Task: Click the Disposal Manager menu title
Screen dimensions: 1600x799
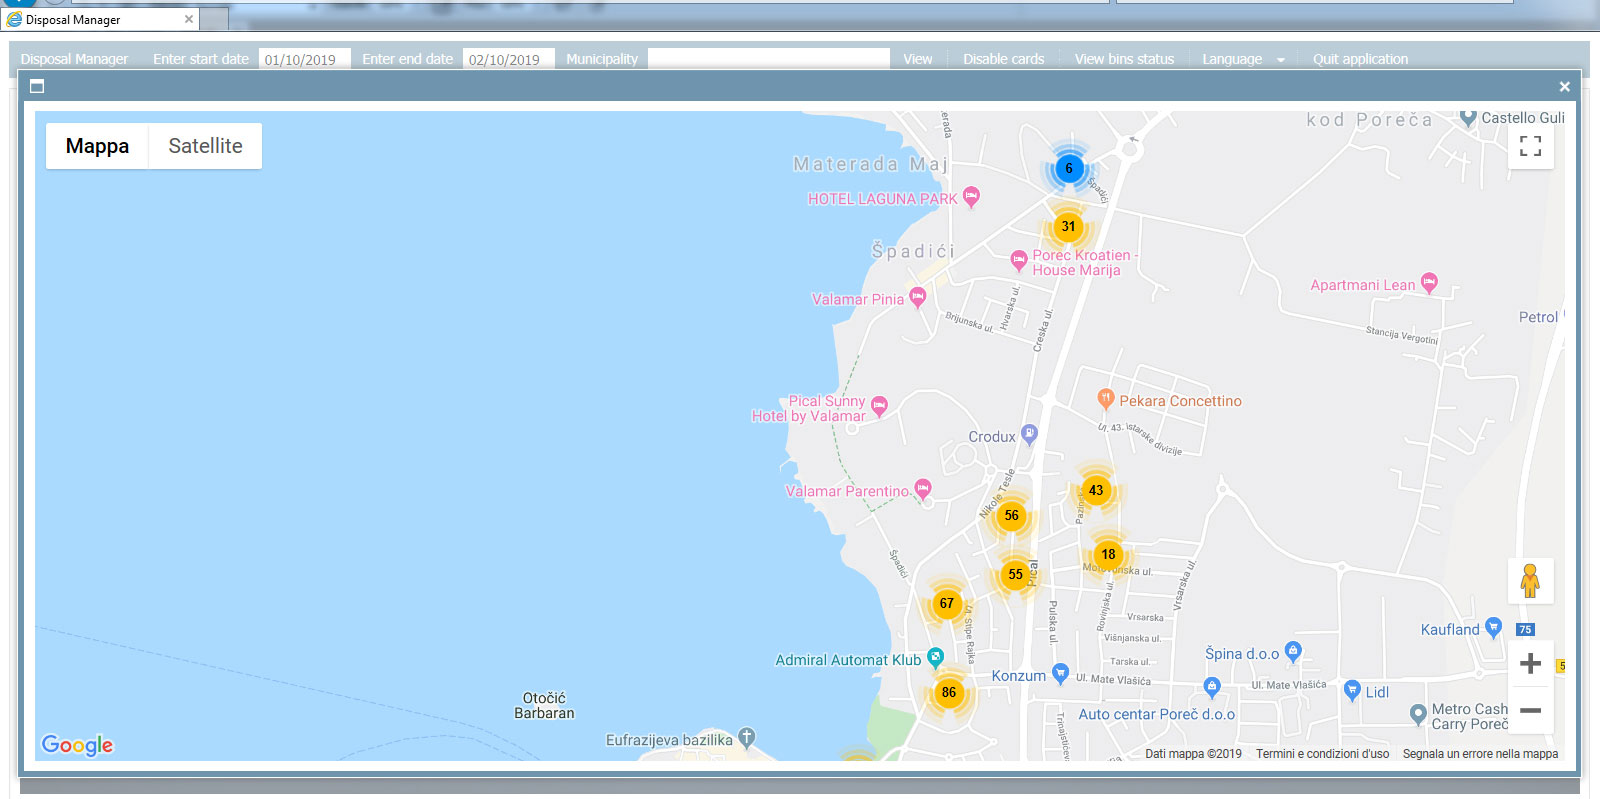Action: (74, 59)
